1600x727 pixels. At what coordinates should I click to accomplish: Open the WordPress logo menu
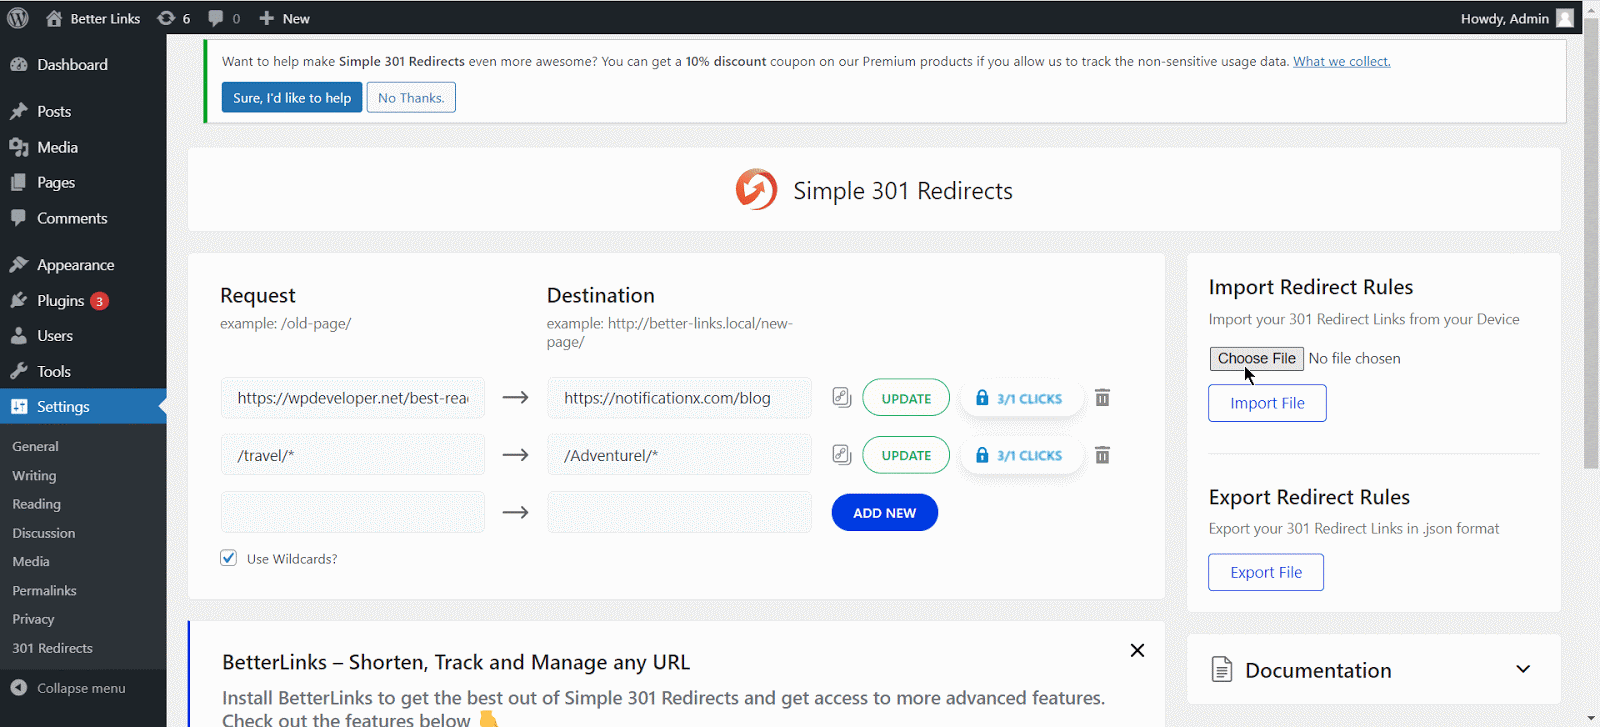[x=18, y=18]
